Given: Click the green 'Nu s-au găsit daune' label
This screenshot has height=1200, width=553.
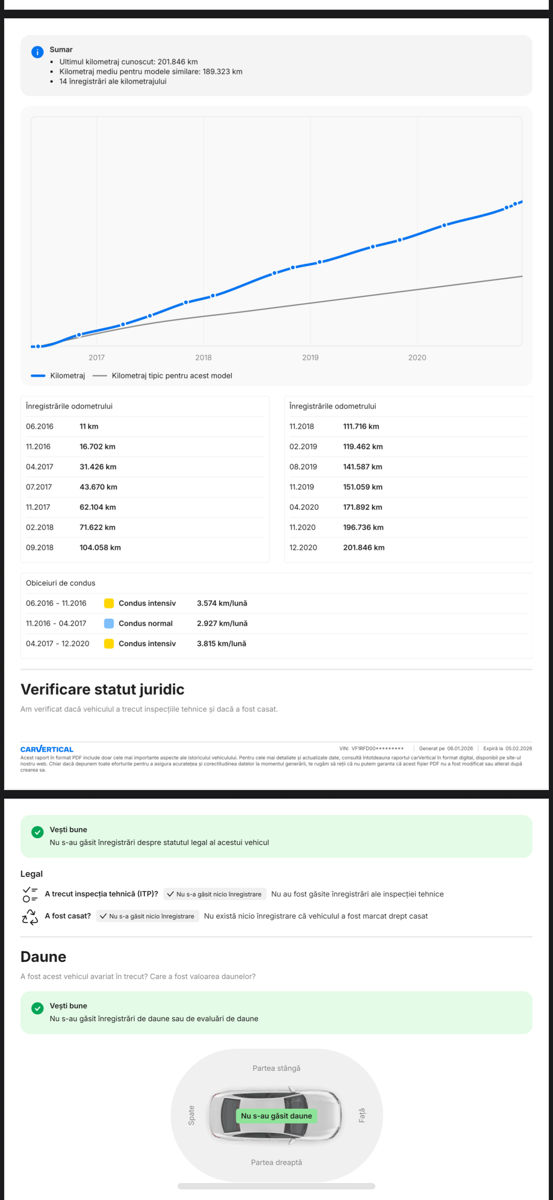Looking at the screenshot, I should pos(276,1115).
